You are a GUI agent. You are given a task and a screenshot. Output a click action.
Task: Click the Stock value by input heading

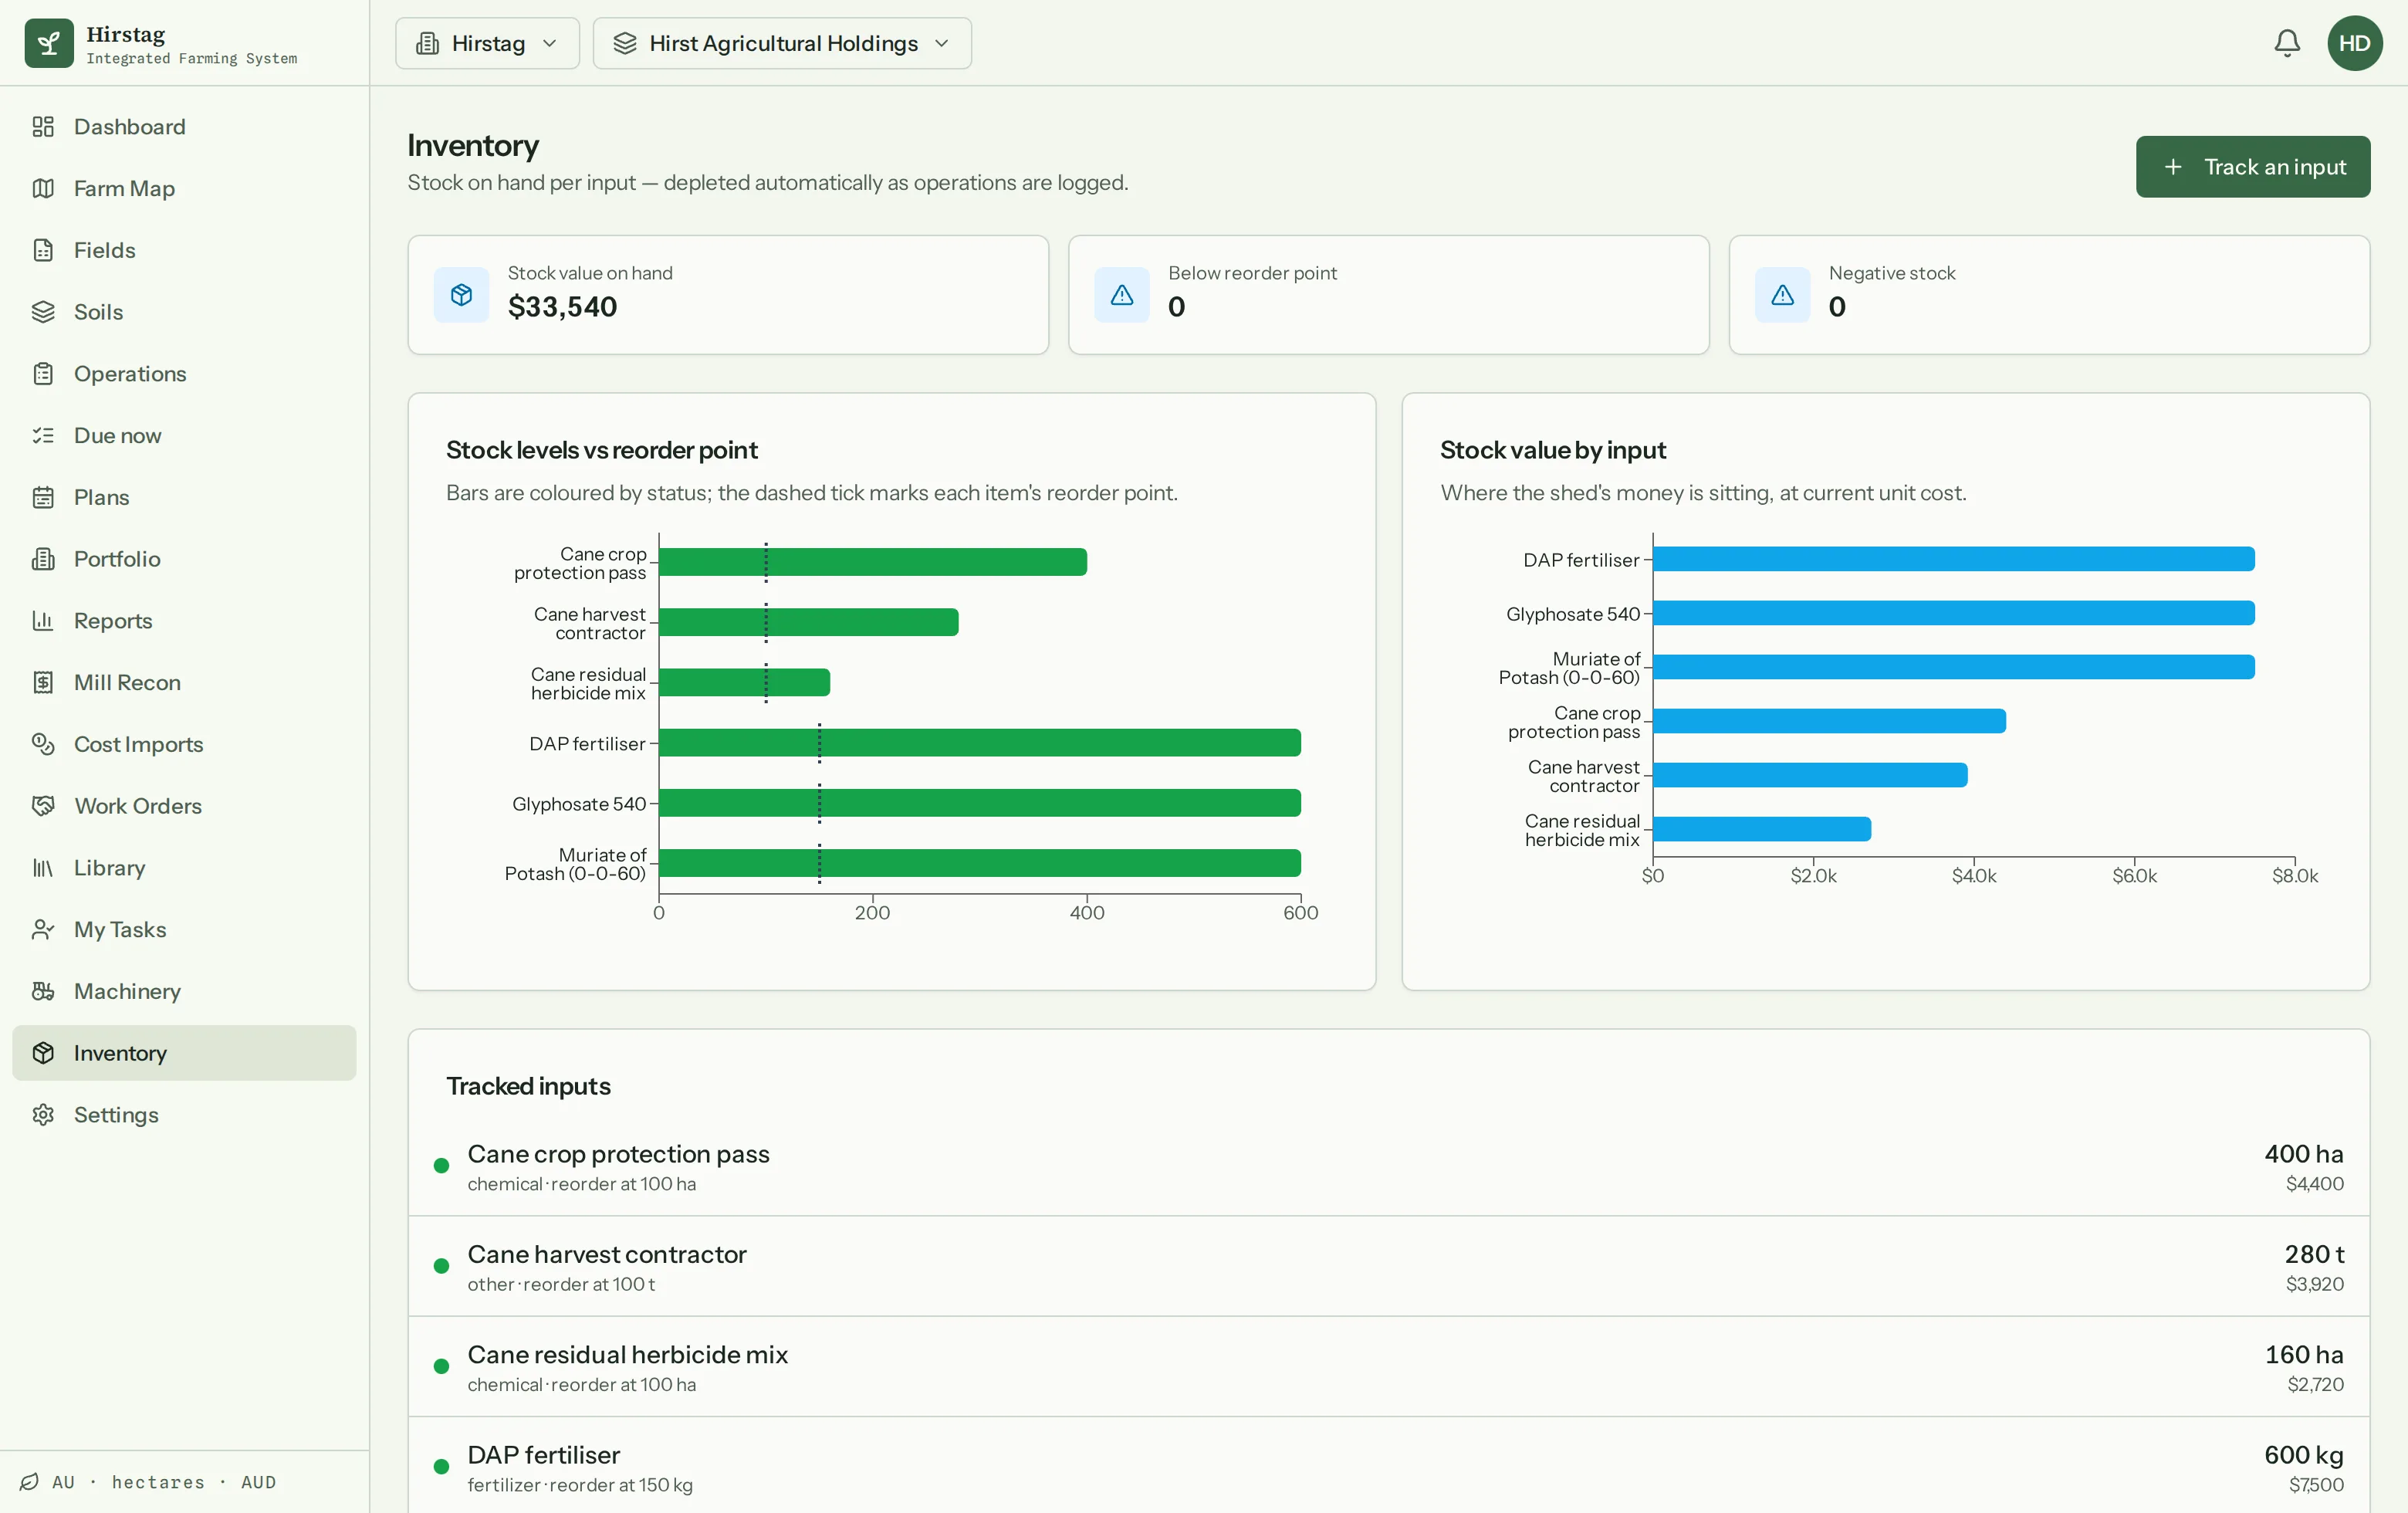[x=1553, y=450]
